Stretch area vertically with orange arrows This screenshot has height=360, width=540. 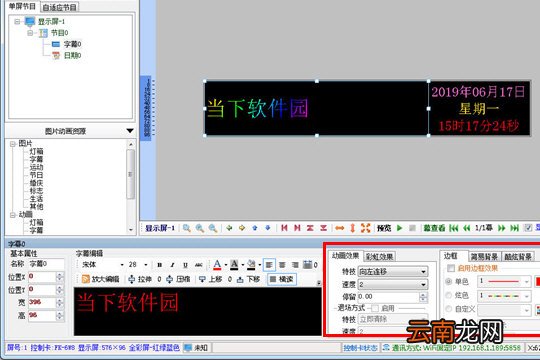pos(353,228)
